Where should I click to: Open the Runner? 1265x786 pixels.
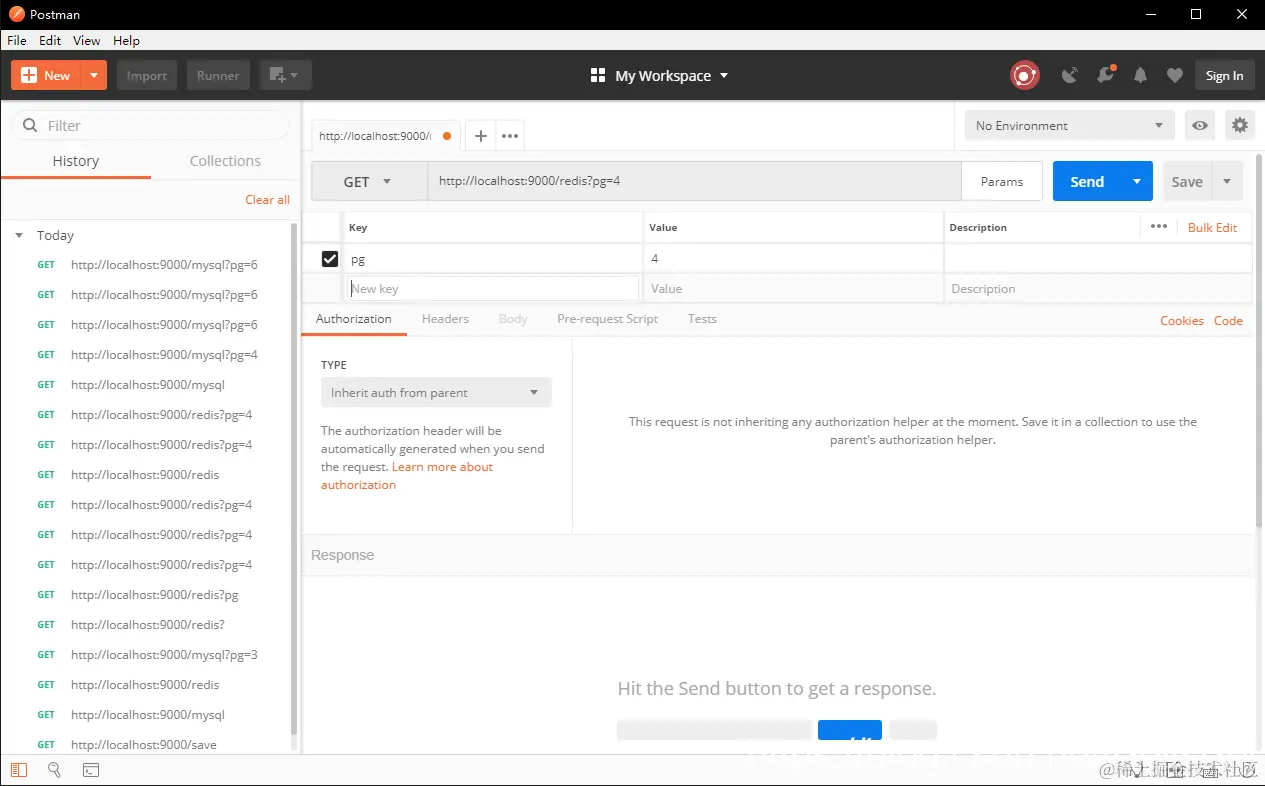click(218, 75)
